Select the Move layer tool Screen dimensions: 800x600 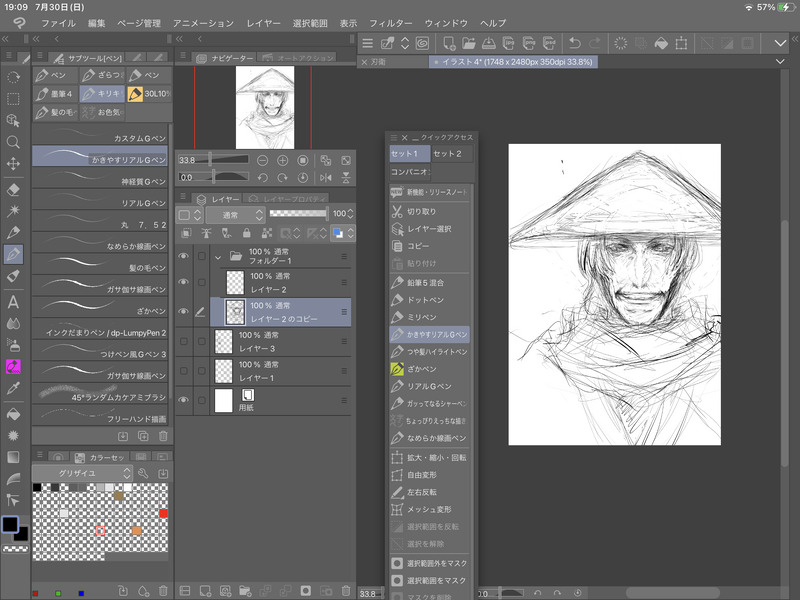click(x=14, y=164)
